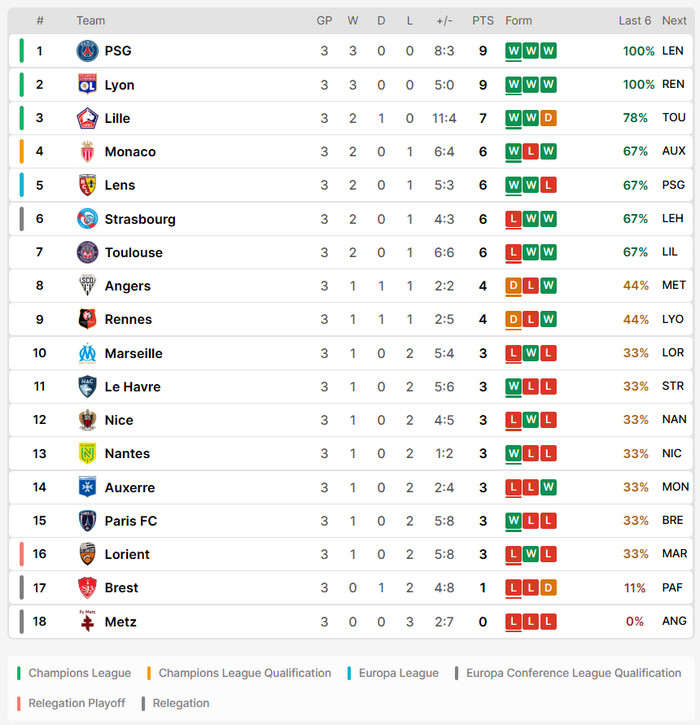This screenshot has width=700, height=725.
Task: Sort standings by GP column header
Action: (x=324, y=20)
